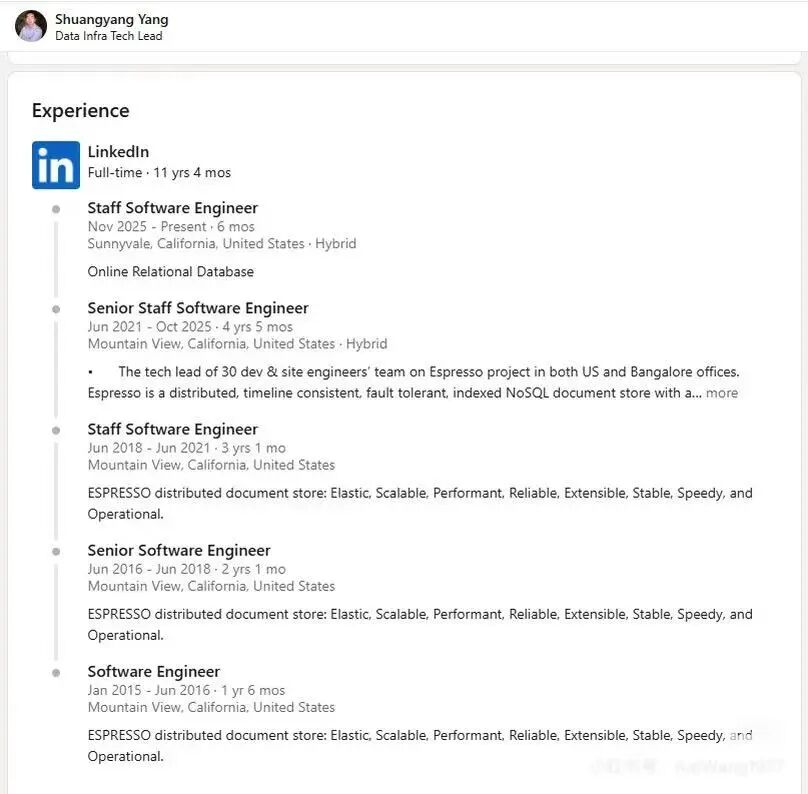This screenshot has height=794, width=808.
Task: Click the "Sunnyvale, California, United States · Hybrid" location
Action: point(221,244)
